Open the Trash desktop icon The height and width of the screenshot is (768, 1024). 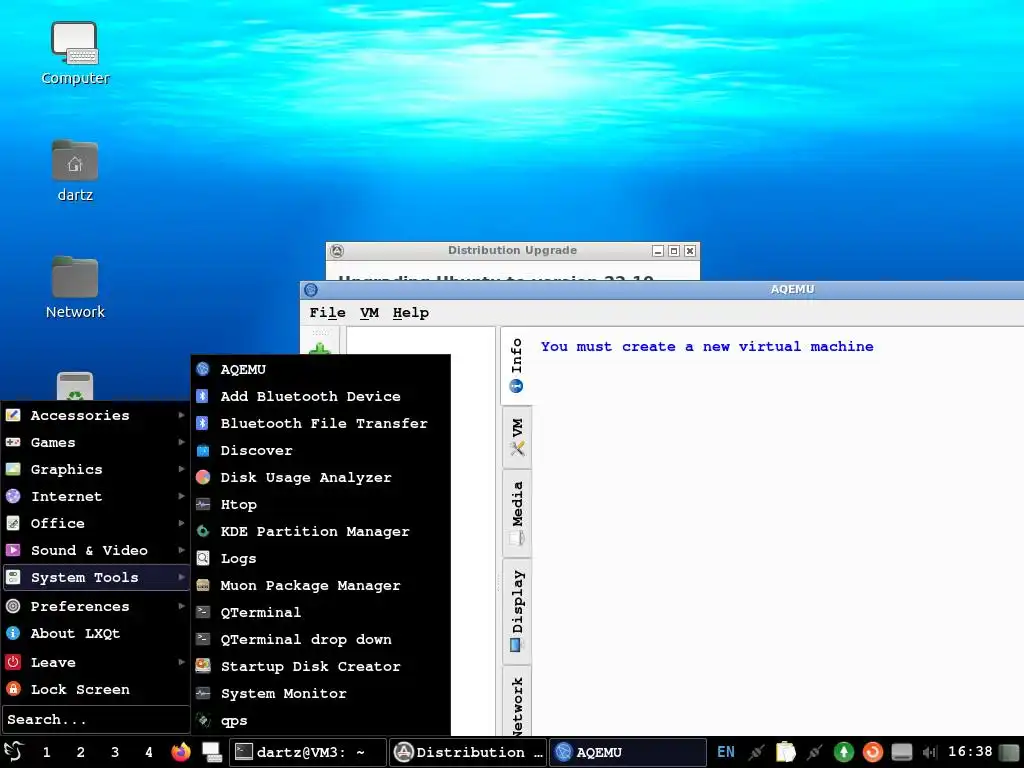75,386
